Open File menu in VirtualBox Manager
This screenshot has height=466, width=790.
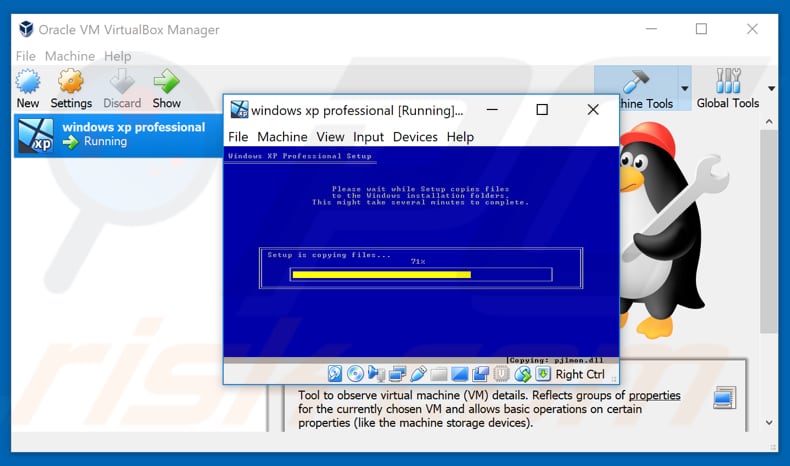click(26, 56)
